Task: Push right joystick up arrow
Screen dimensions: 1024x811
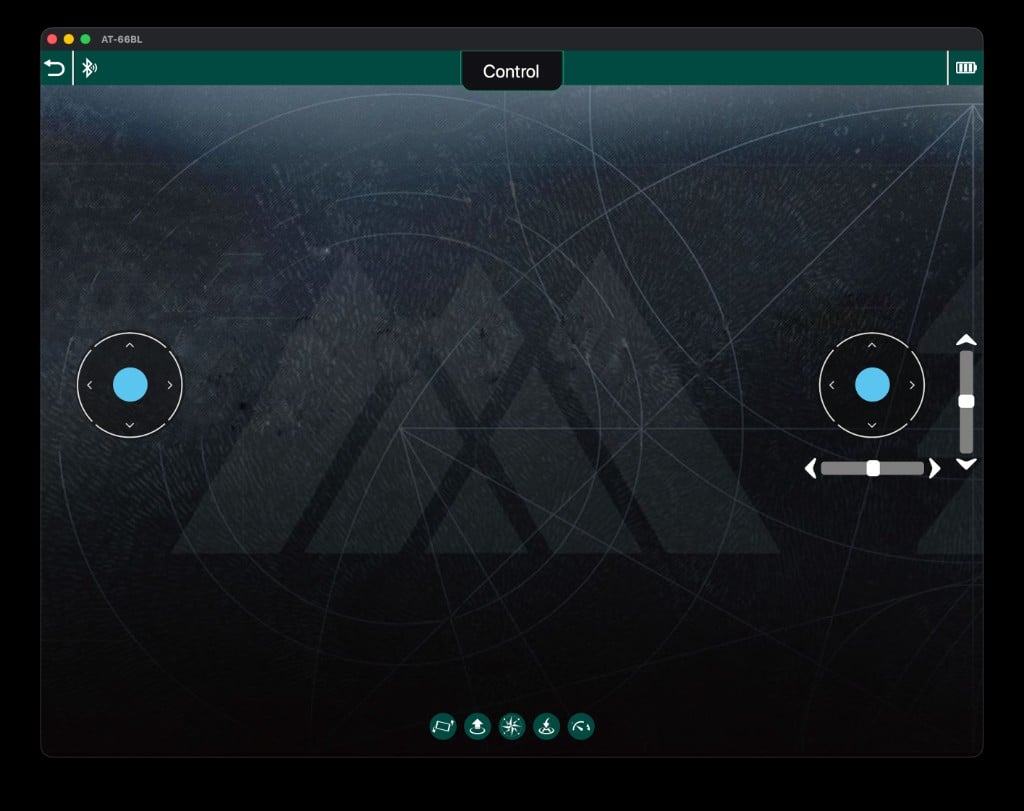Action: click(872, 345)
